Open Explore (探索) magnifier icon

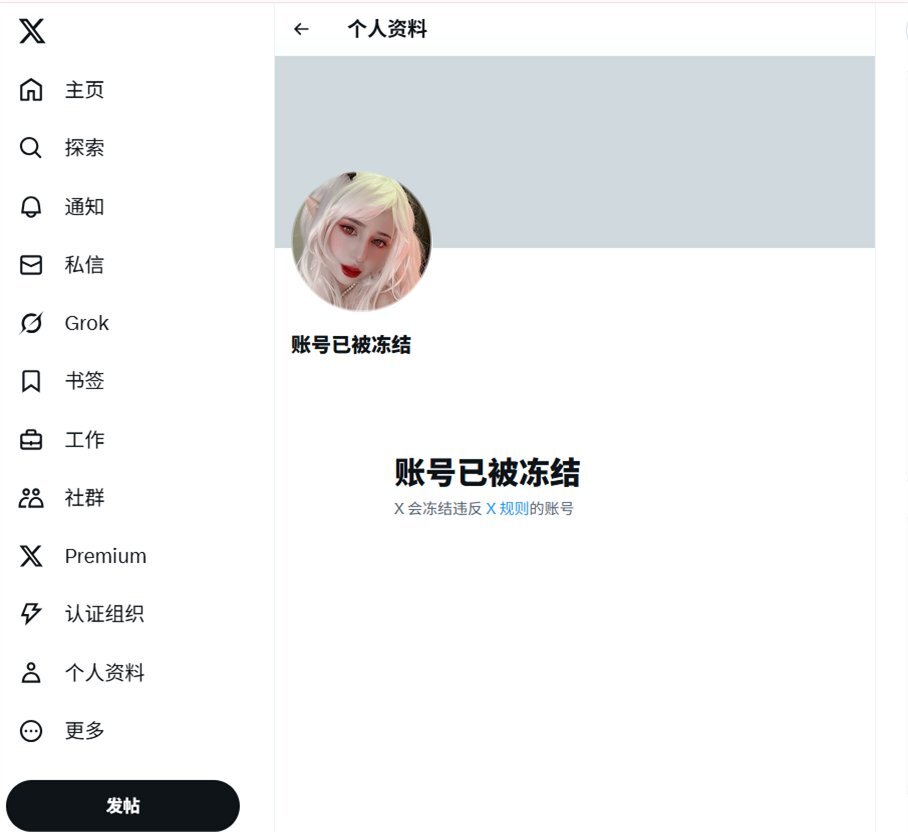[x=31, y=148]
